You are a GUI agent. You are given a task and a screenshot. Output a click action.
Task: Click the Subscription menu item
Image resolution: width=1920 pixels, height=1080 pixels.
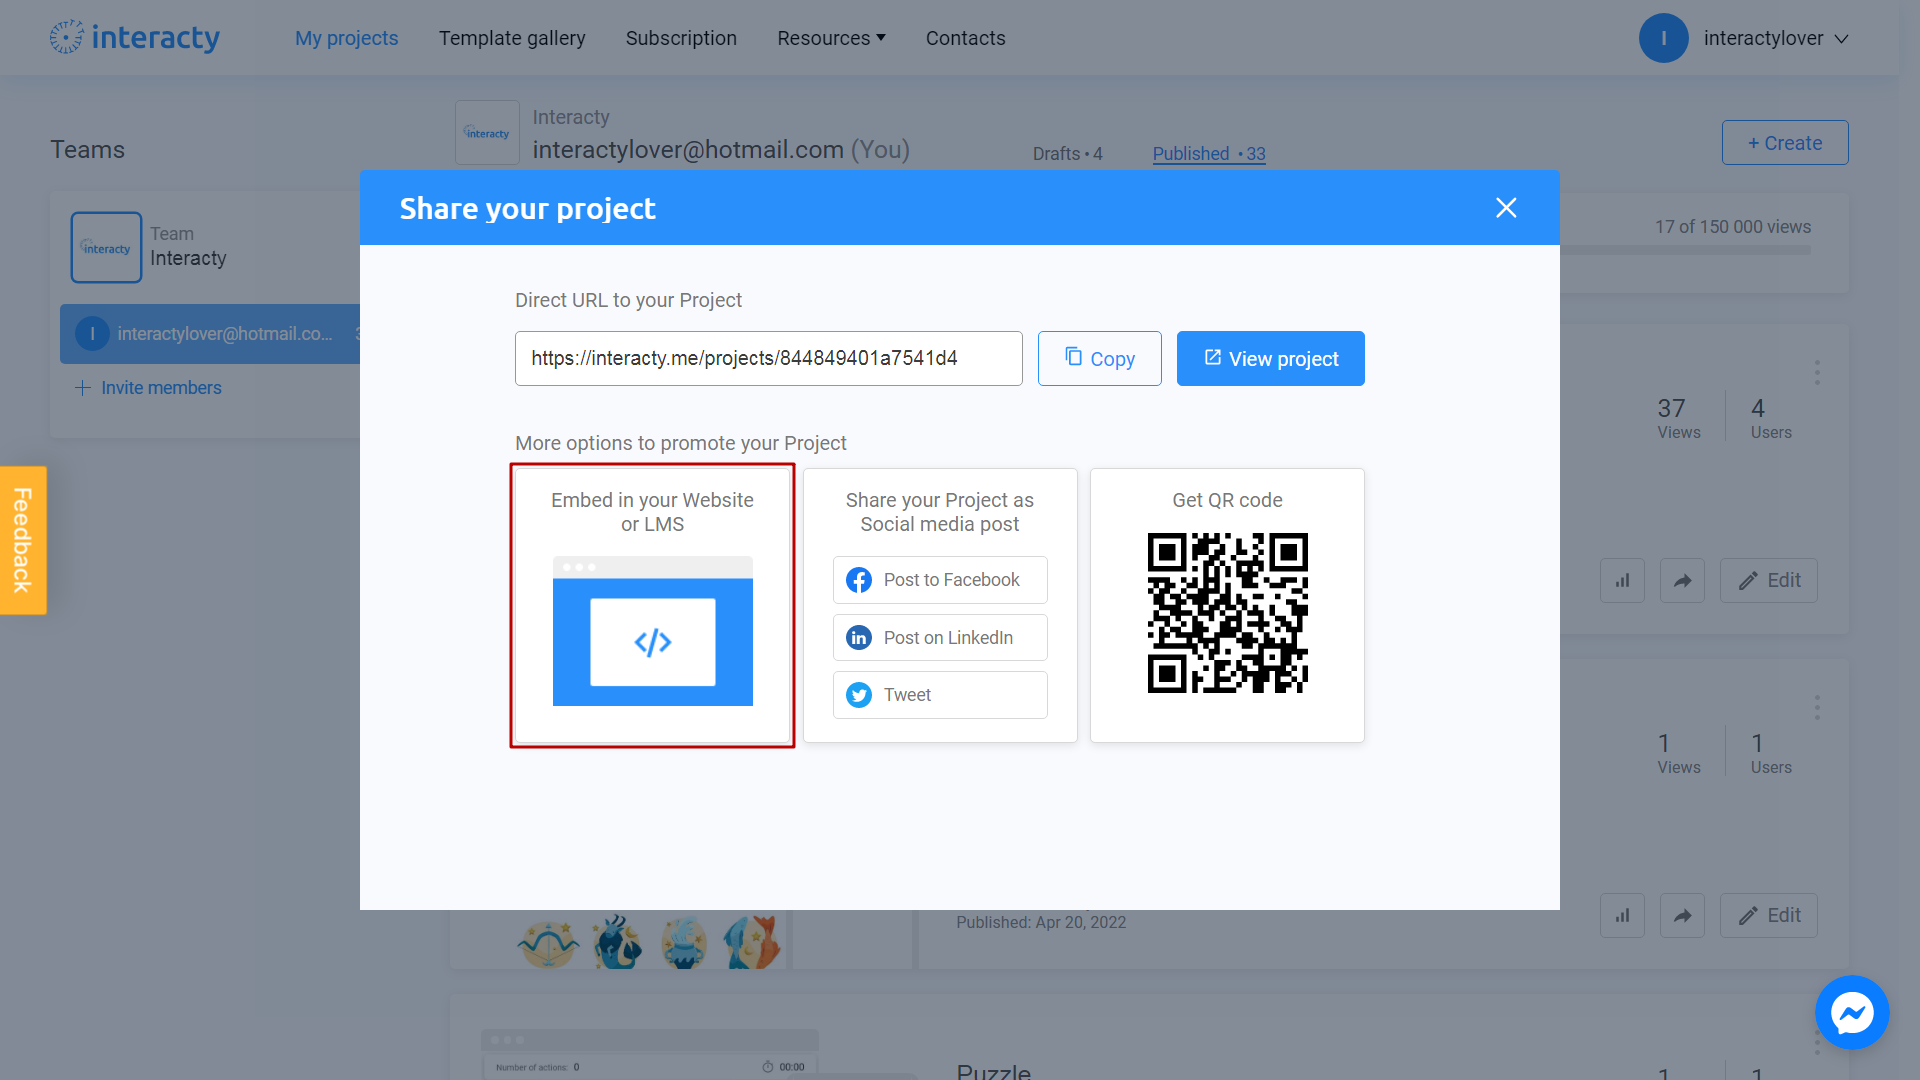coord(680,37)
